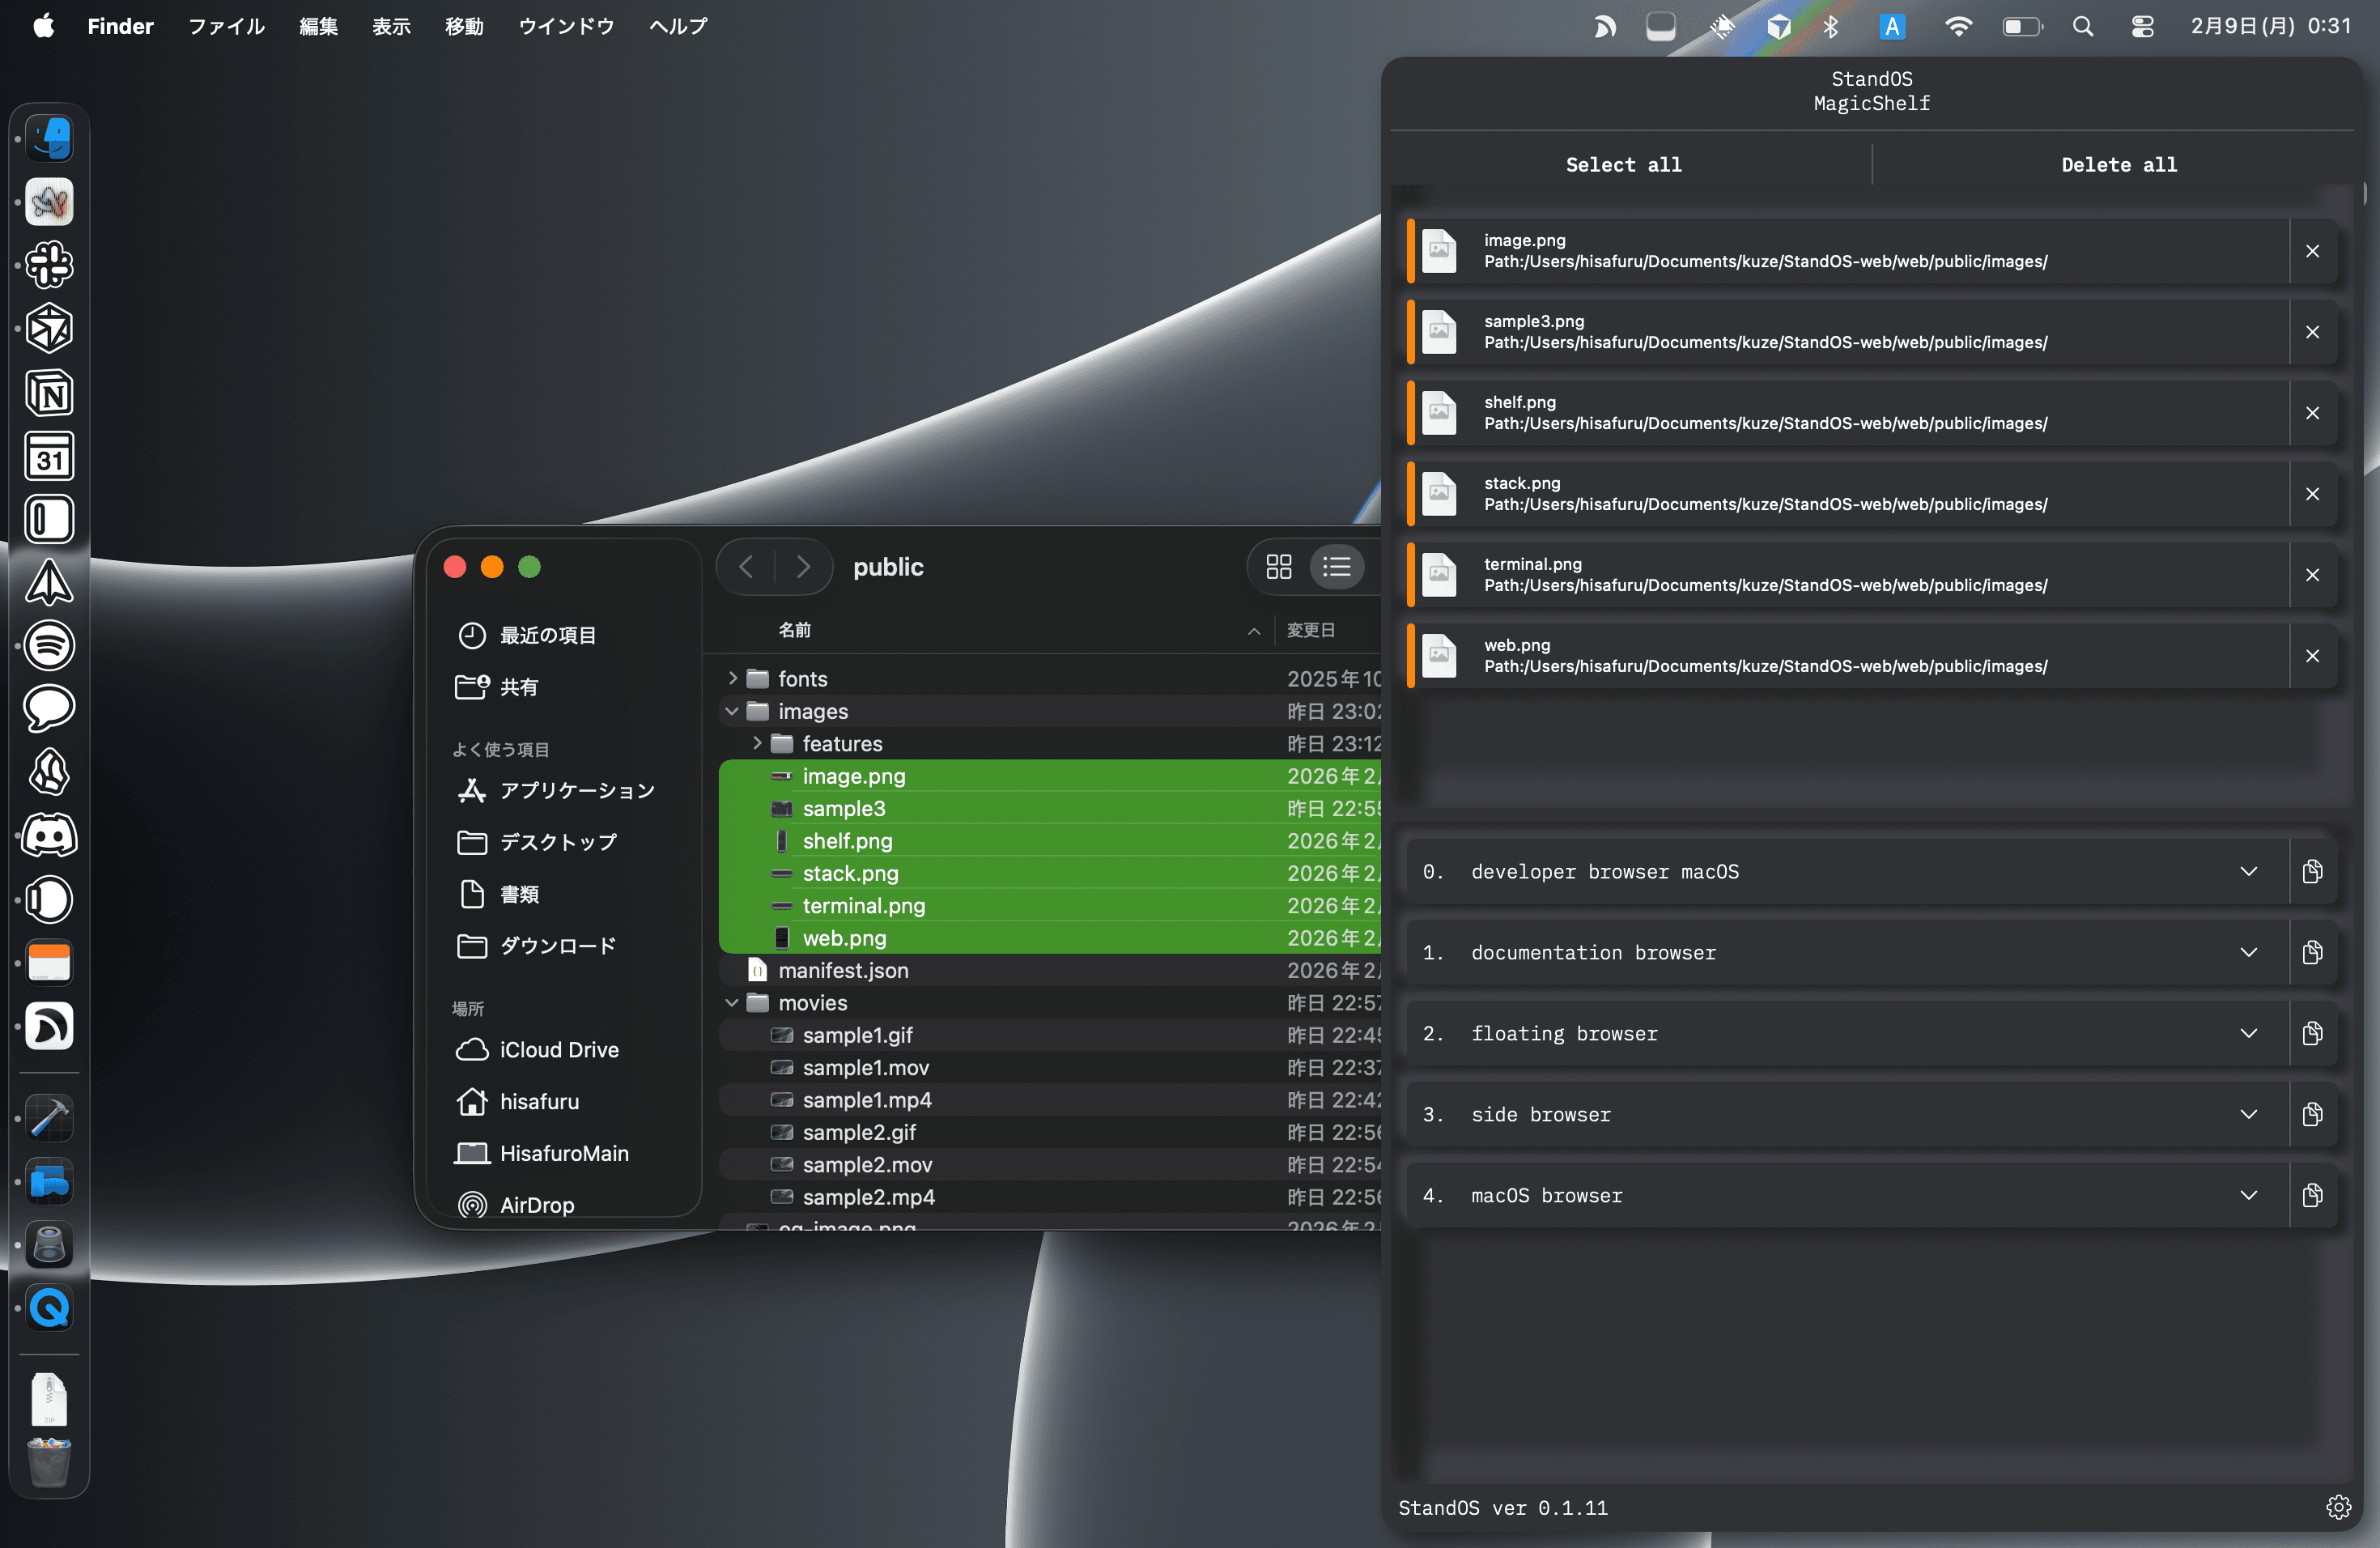Screen dimensions: 2380x1548
Task: Open MagicShelf settings gear icon
Action: coord(2337,1506)
